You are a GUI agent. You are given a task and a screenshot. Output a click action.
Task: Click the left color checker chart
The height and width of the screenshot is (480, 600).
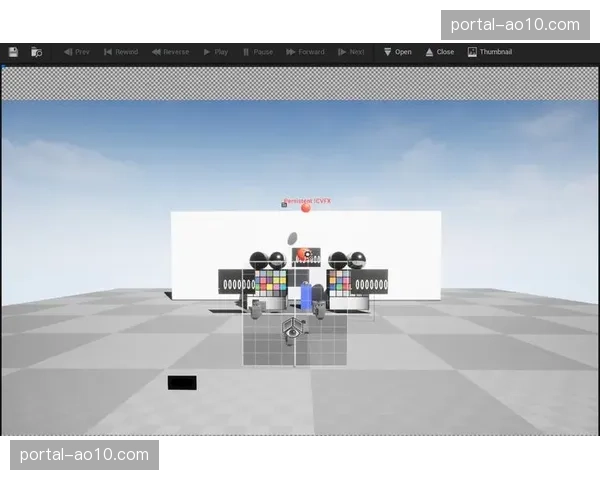271,283
